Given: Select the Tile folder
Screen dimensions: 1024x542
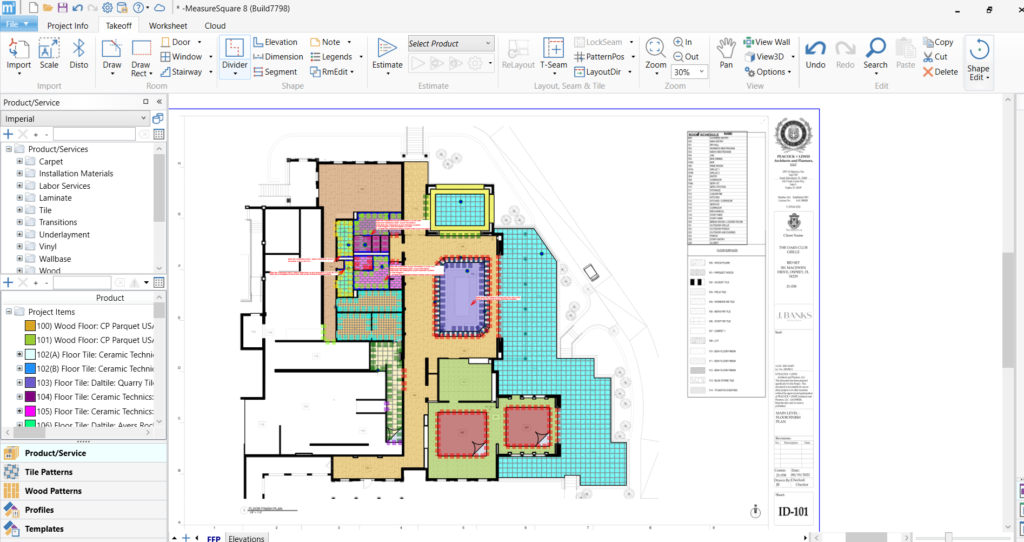Looking at the screenshot, I should tap(45, 210).
